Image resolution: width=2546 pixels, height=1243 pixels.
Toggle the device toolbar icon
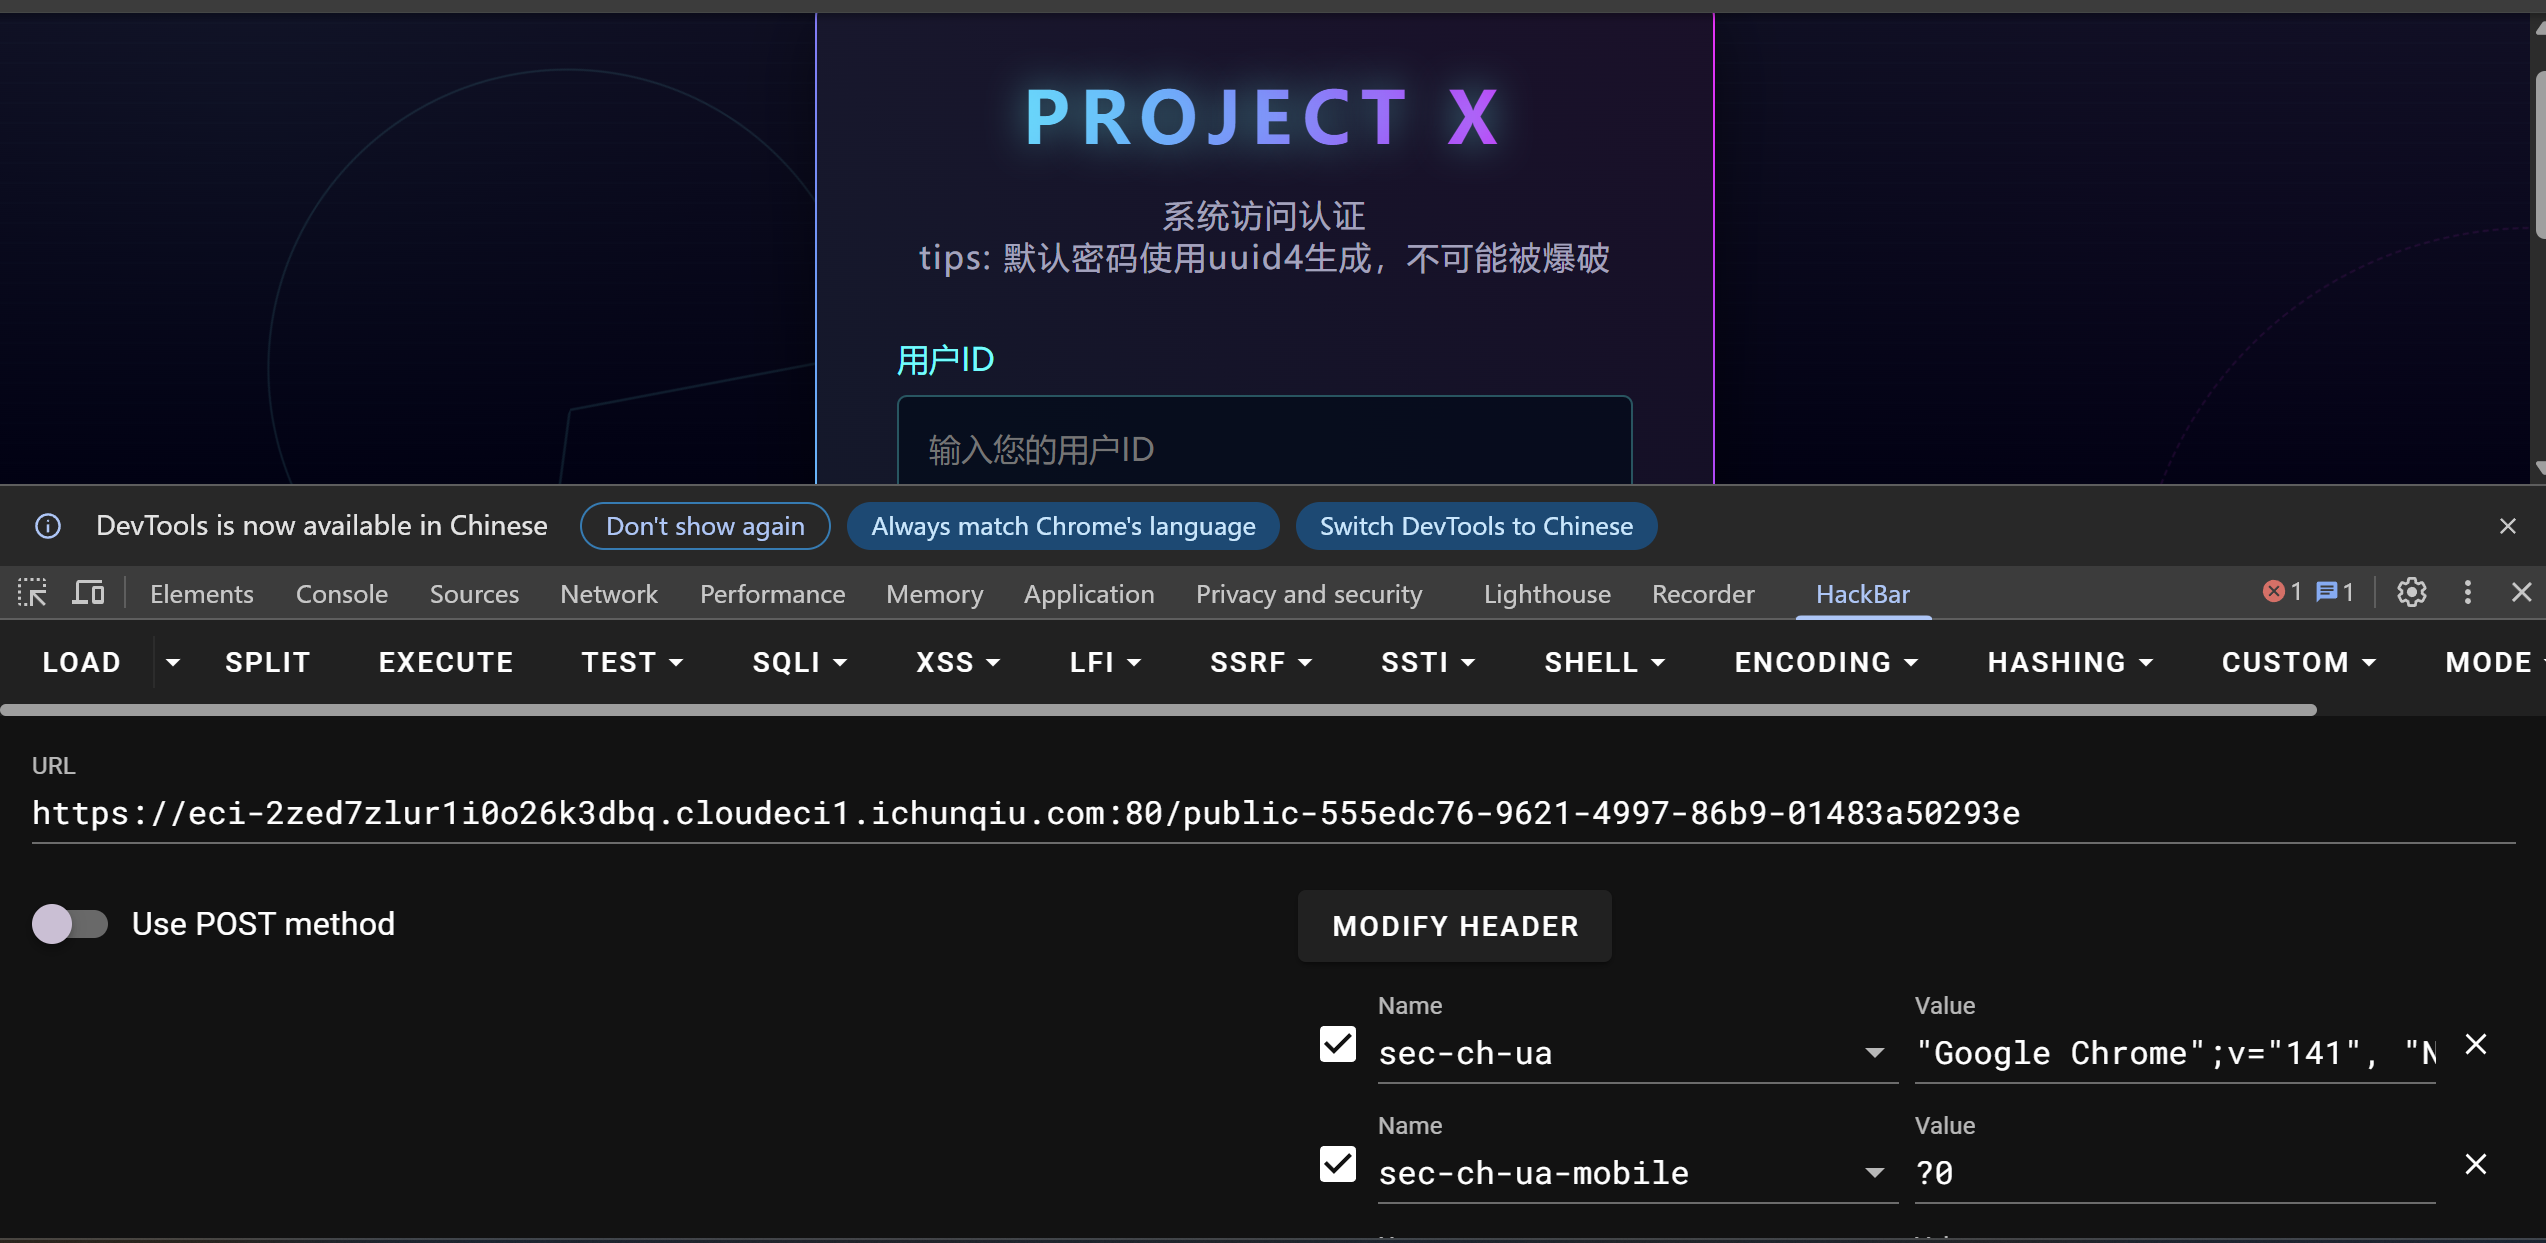[x=88, y=593]
